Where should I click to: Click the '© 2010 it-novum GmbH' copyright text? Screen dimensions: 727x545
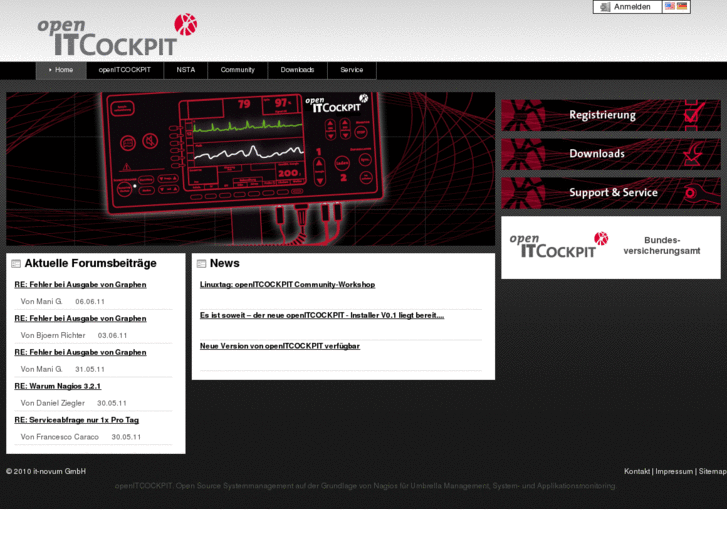point(46,471)
